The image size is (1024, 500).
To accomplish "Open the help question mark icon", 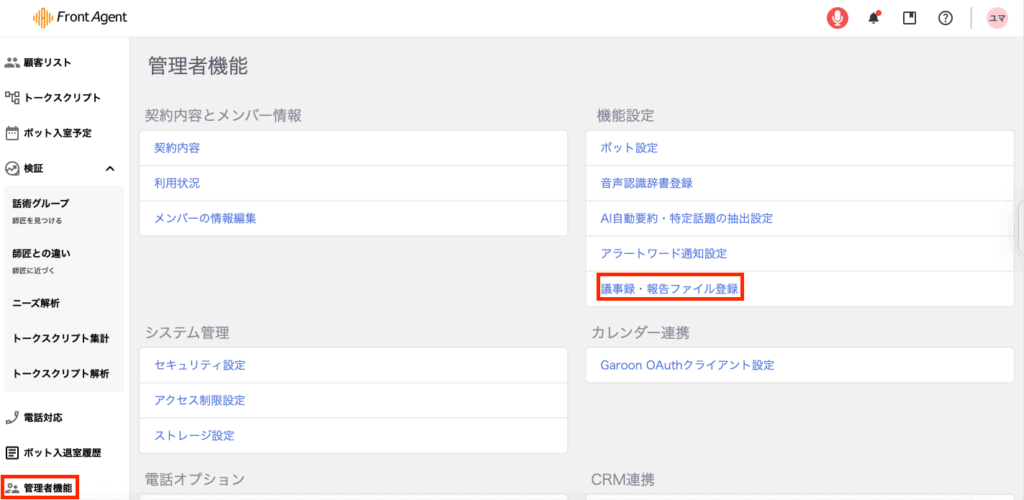I will (945, 18).
